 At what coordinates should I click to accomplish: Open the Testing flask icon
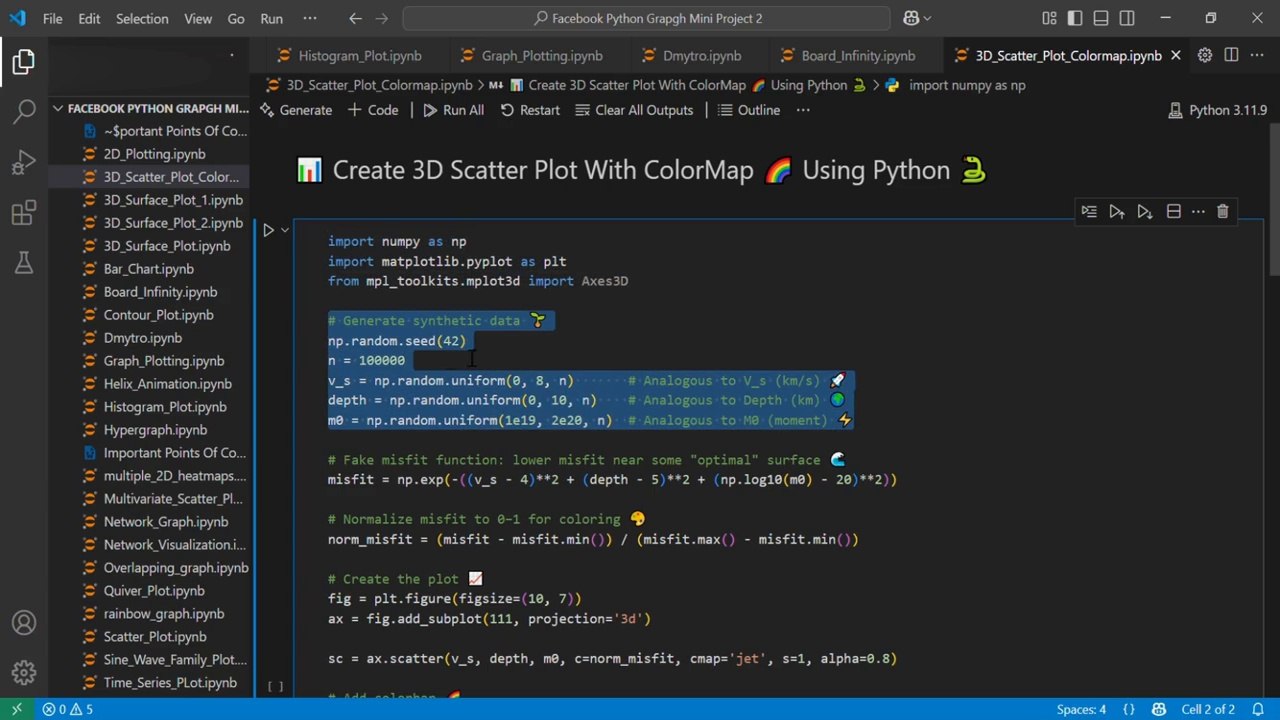pyautogui.click(x=24, y=263)
